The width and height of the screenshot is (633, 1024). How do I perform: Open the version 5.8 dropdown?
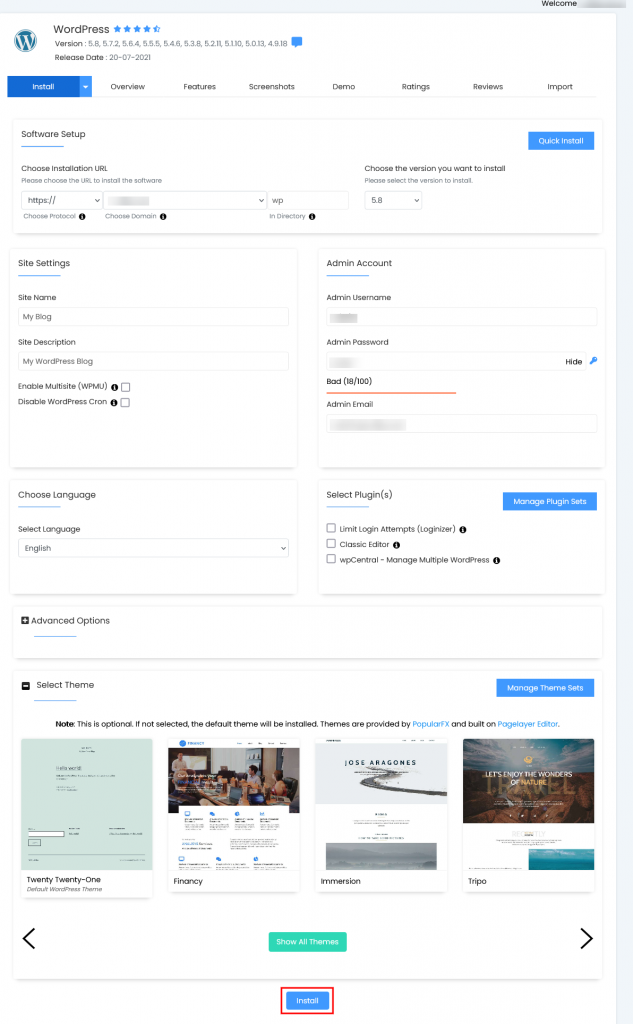pyautogui.click(x=393, y=200)
